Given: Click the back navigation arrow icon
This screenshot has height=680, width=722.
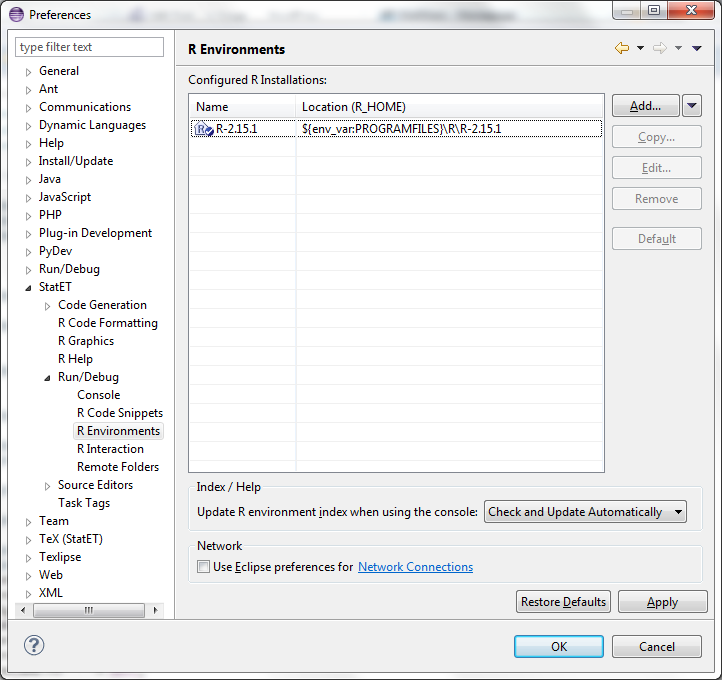Looking at the screenshot, I should (622, 48).
